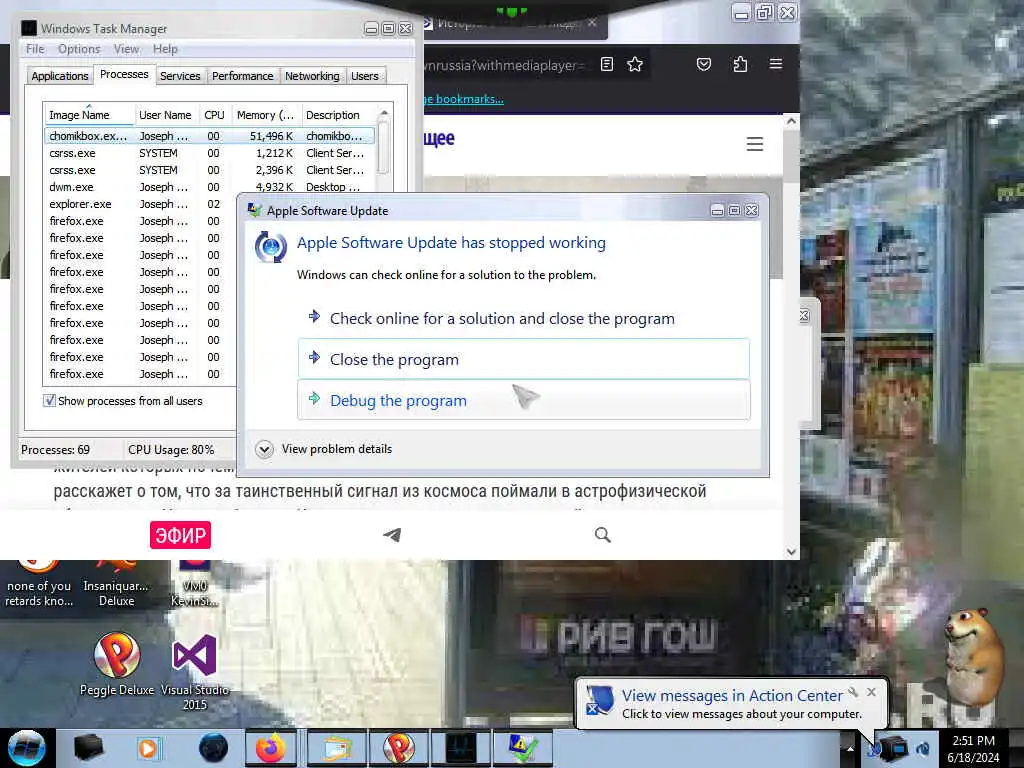Viewport: 1024px width, 768px height.
Task: Click View messages in Action Center
Action: pos(731,696)
